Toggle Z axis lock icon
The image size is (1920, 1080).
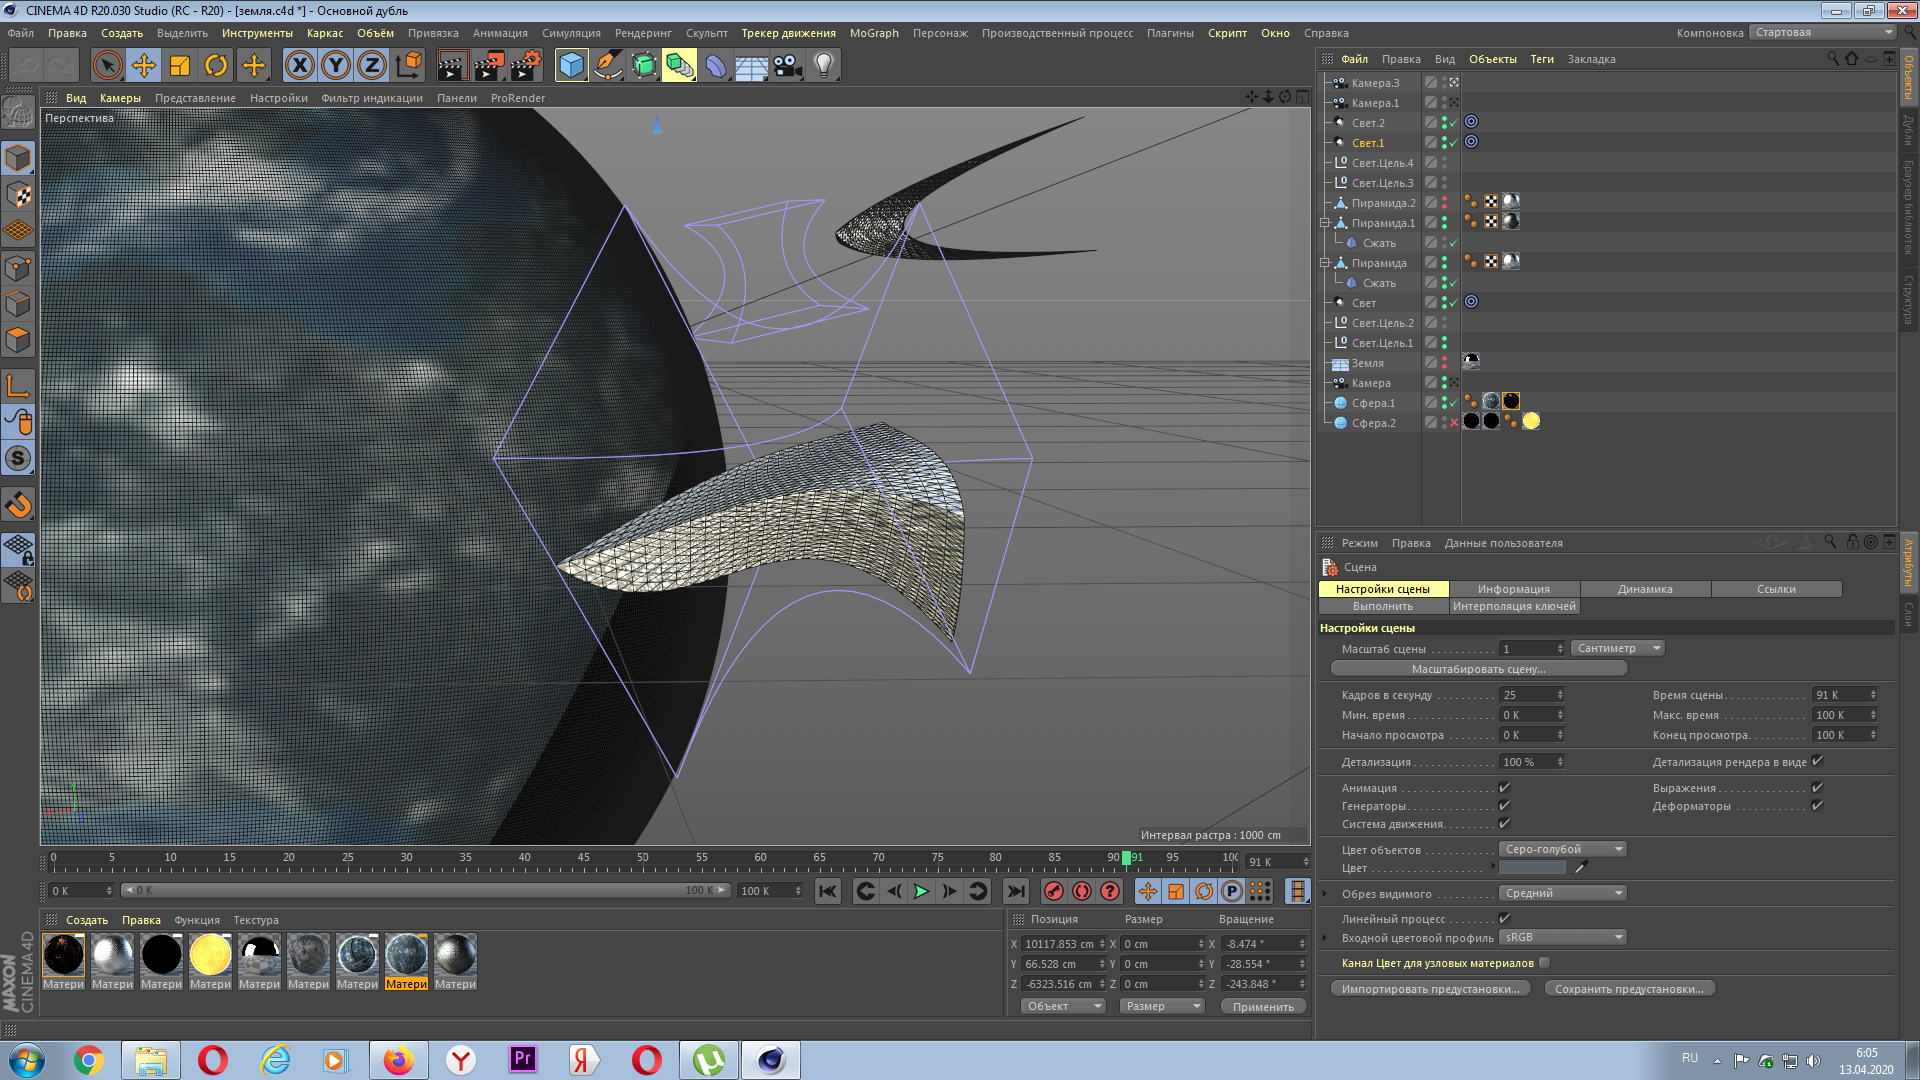(372, 66)
